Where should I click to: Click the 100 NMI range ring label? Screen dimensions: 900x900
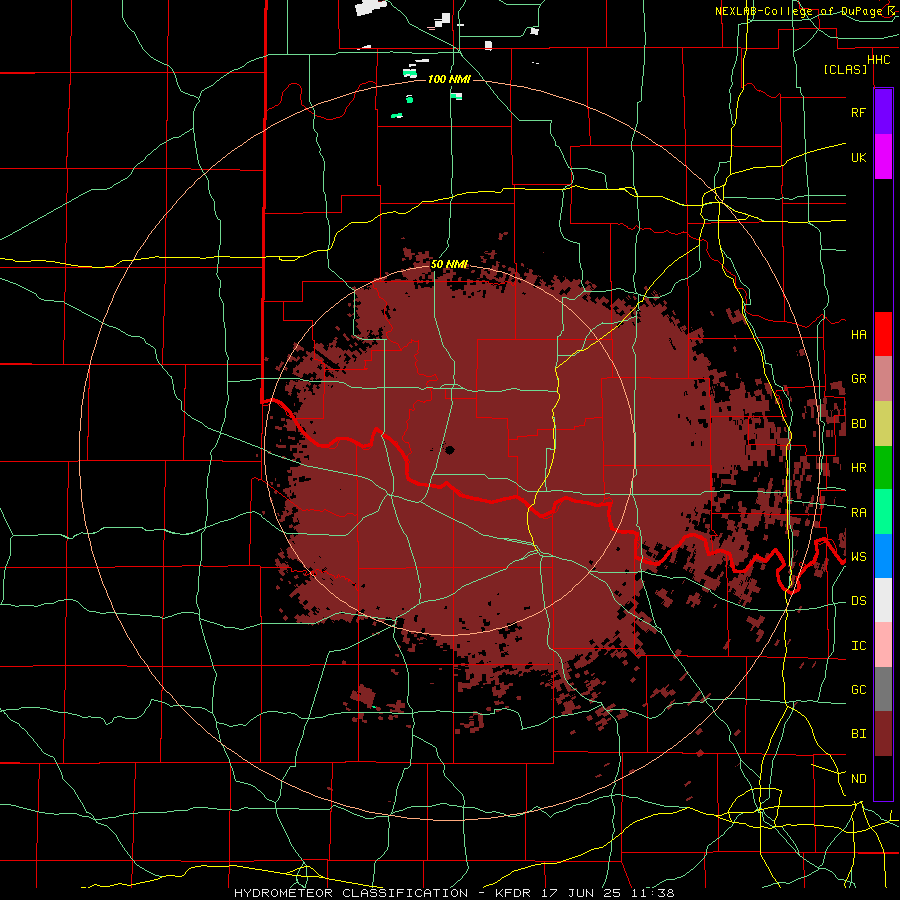(449, 79)
